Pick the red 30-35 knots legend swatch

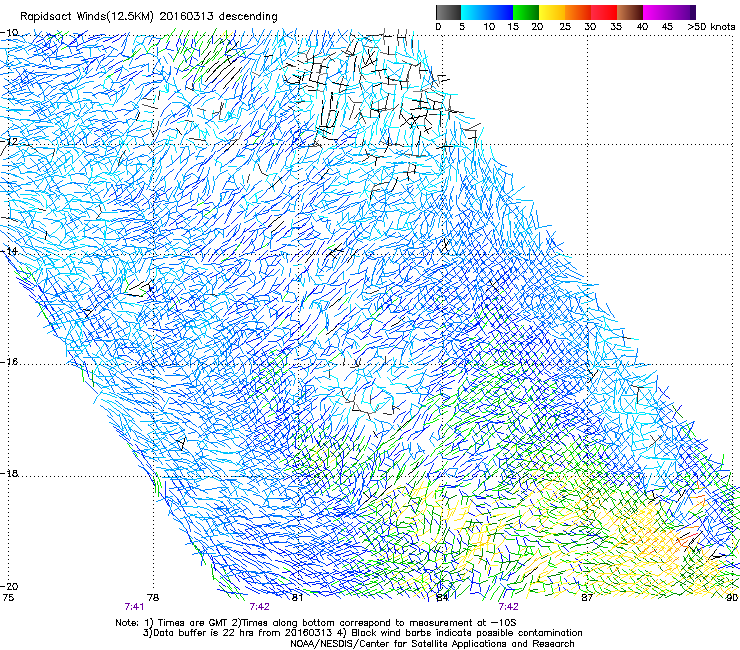coord(604,12)
